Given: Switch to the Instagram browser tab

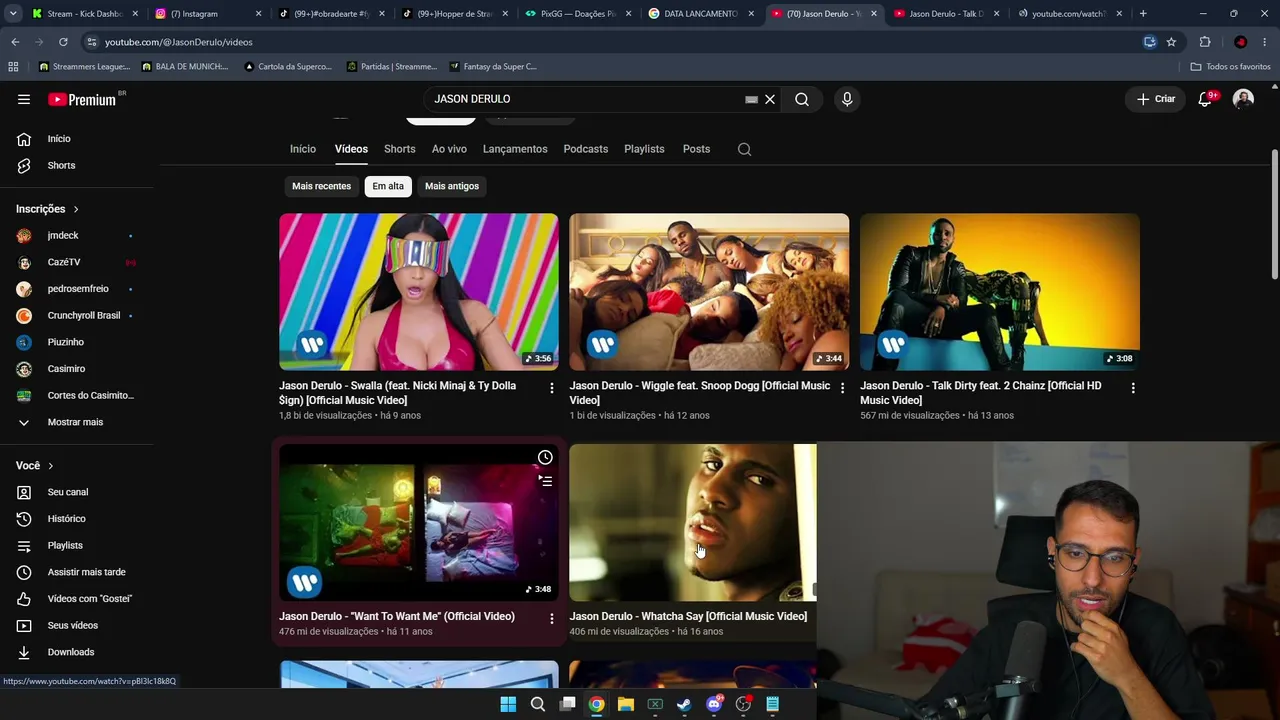Looking at the screenshot, I should [208, 14].
